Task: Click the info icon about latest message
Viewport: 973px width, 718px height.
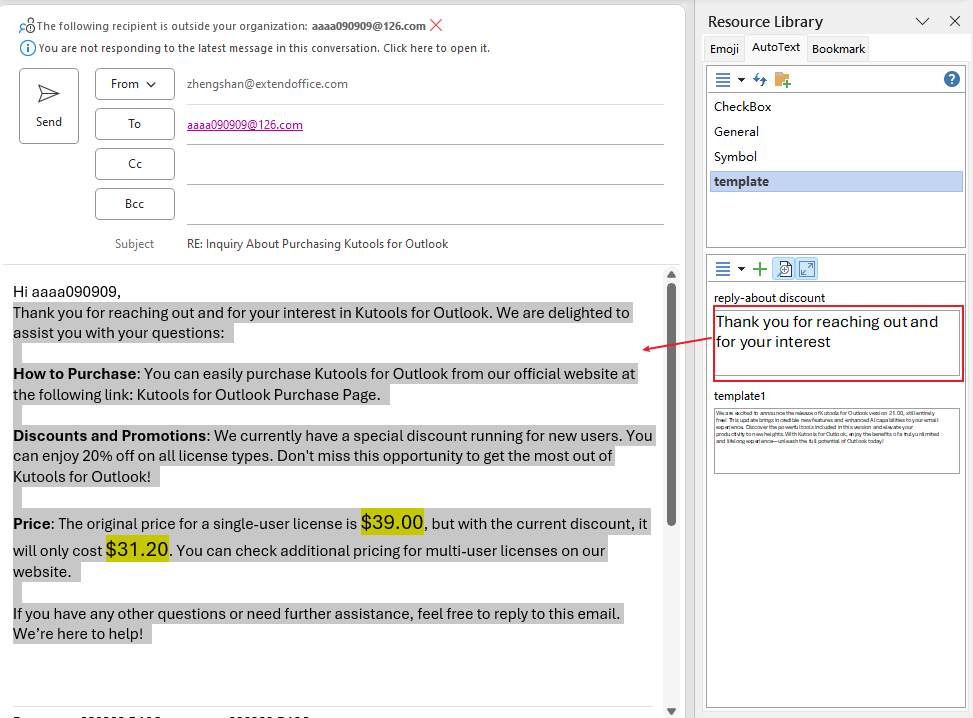Action: click(27, 48)
